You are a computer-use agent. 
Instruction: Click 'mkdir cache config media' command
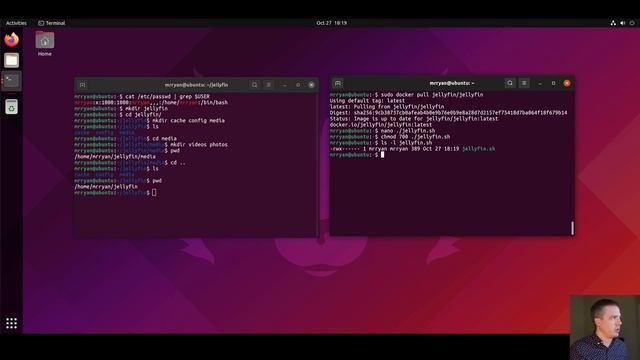click(188, 121)
